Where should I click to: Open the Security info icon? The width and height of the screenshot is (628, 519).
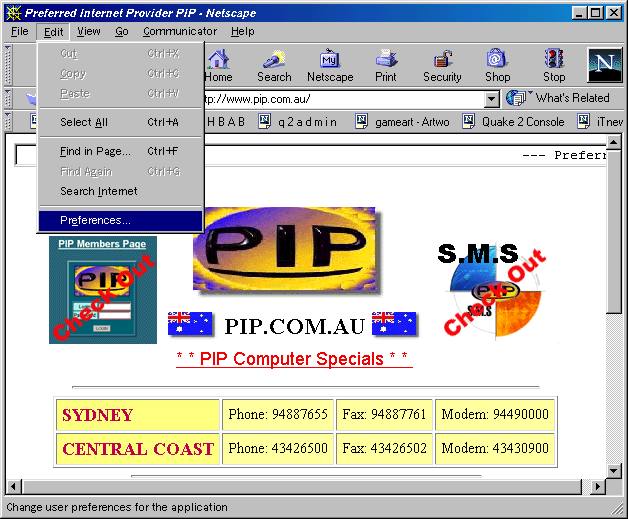(442, 65)
